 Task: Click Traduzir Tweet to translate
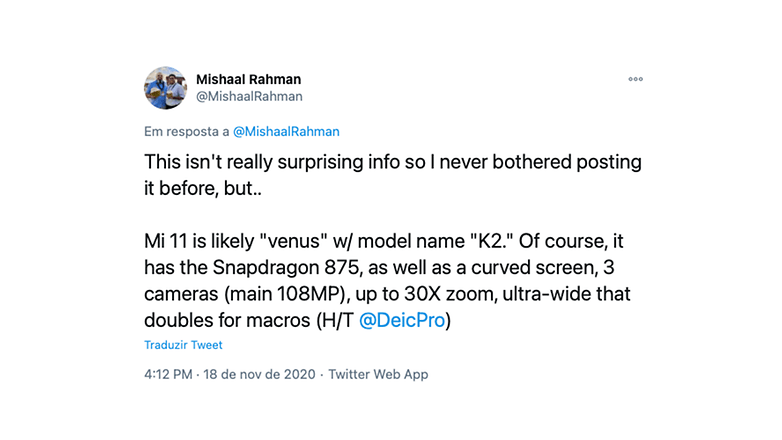tap(183, 345)
